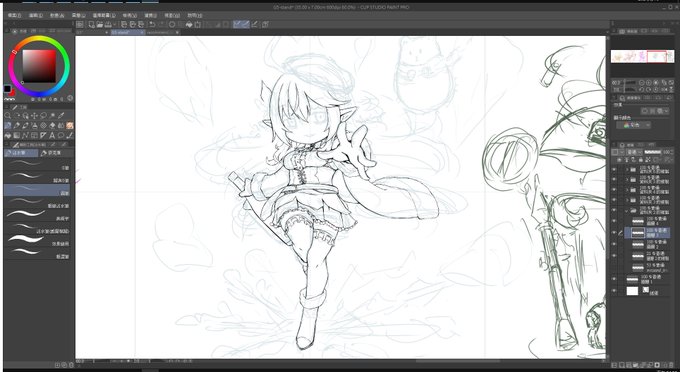Toggle visibility of layer 圖層 1

coord(614,279)
